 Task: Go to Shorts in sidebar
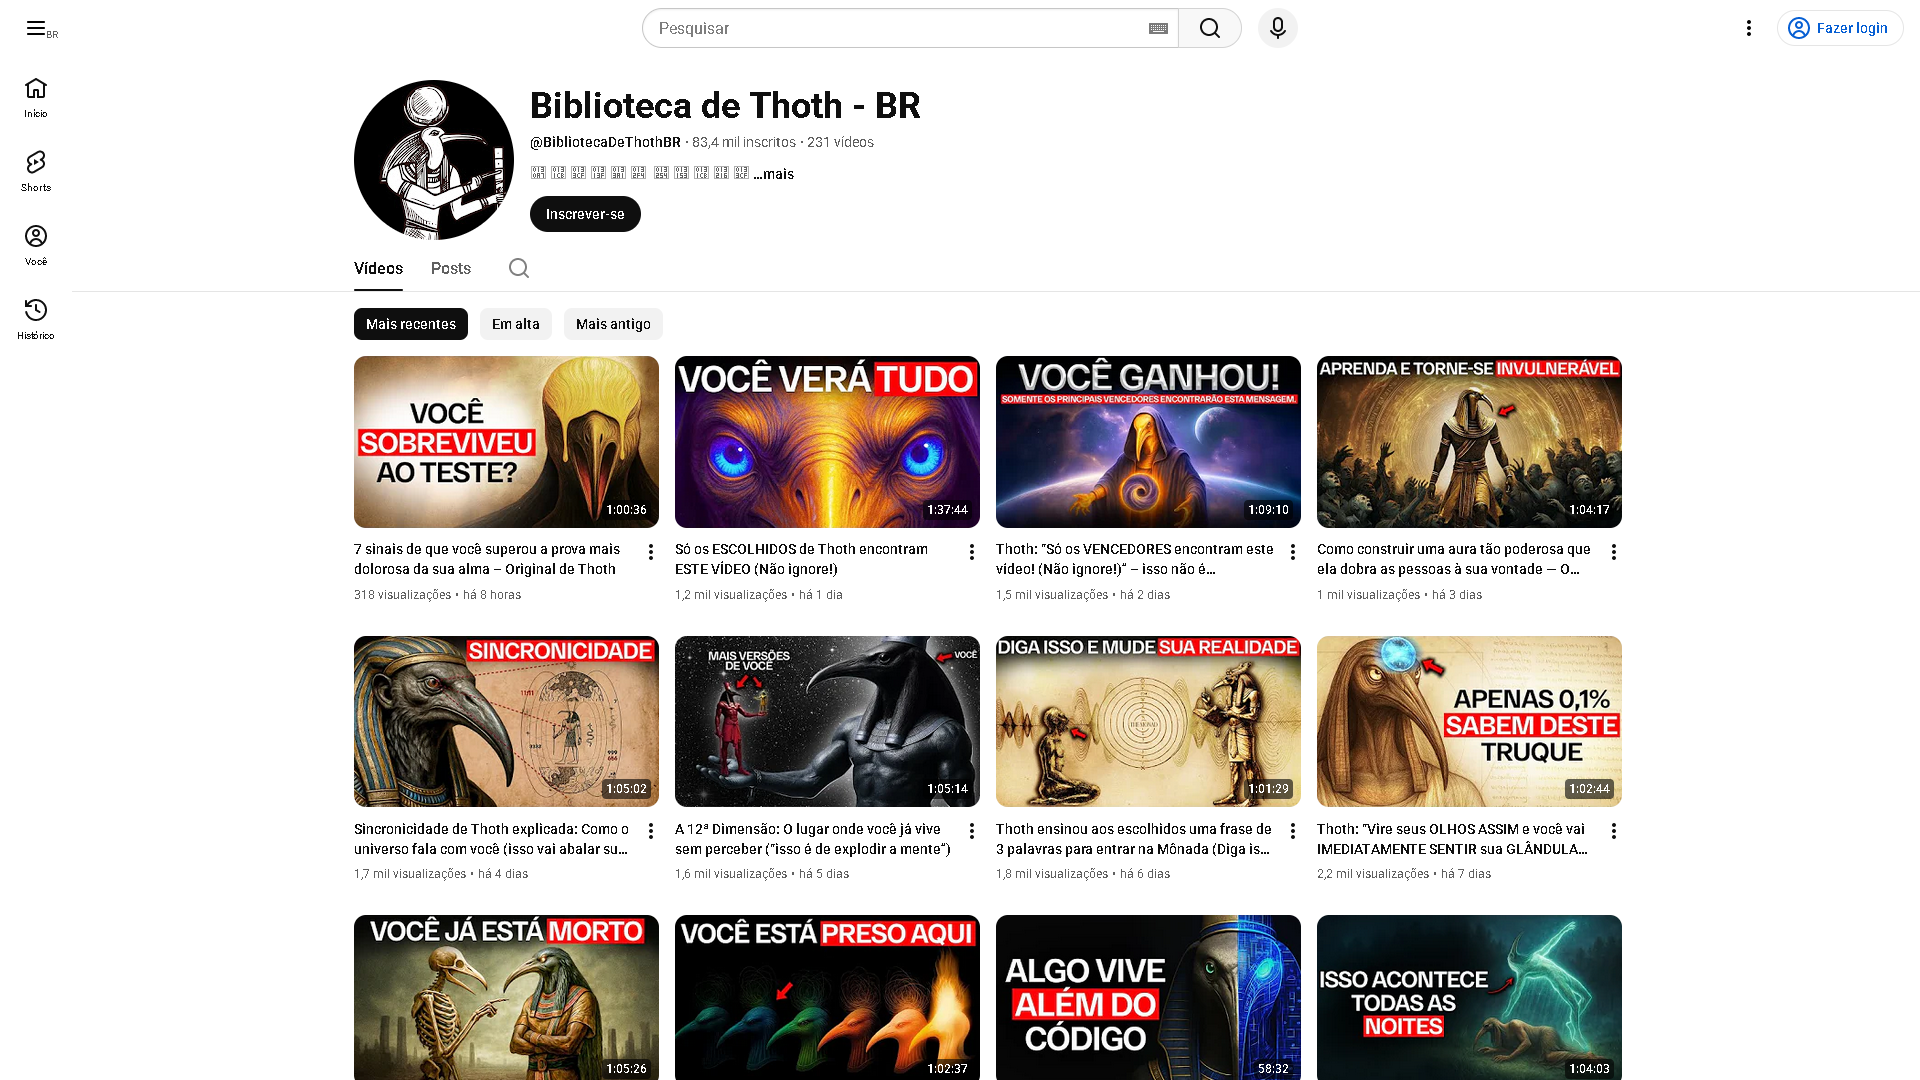(36, 171)
